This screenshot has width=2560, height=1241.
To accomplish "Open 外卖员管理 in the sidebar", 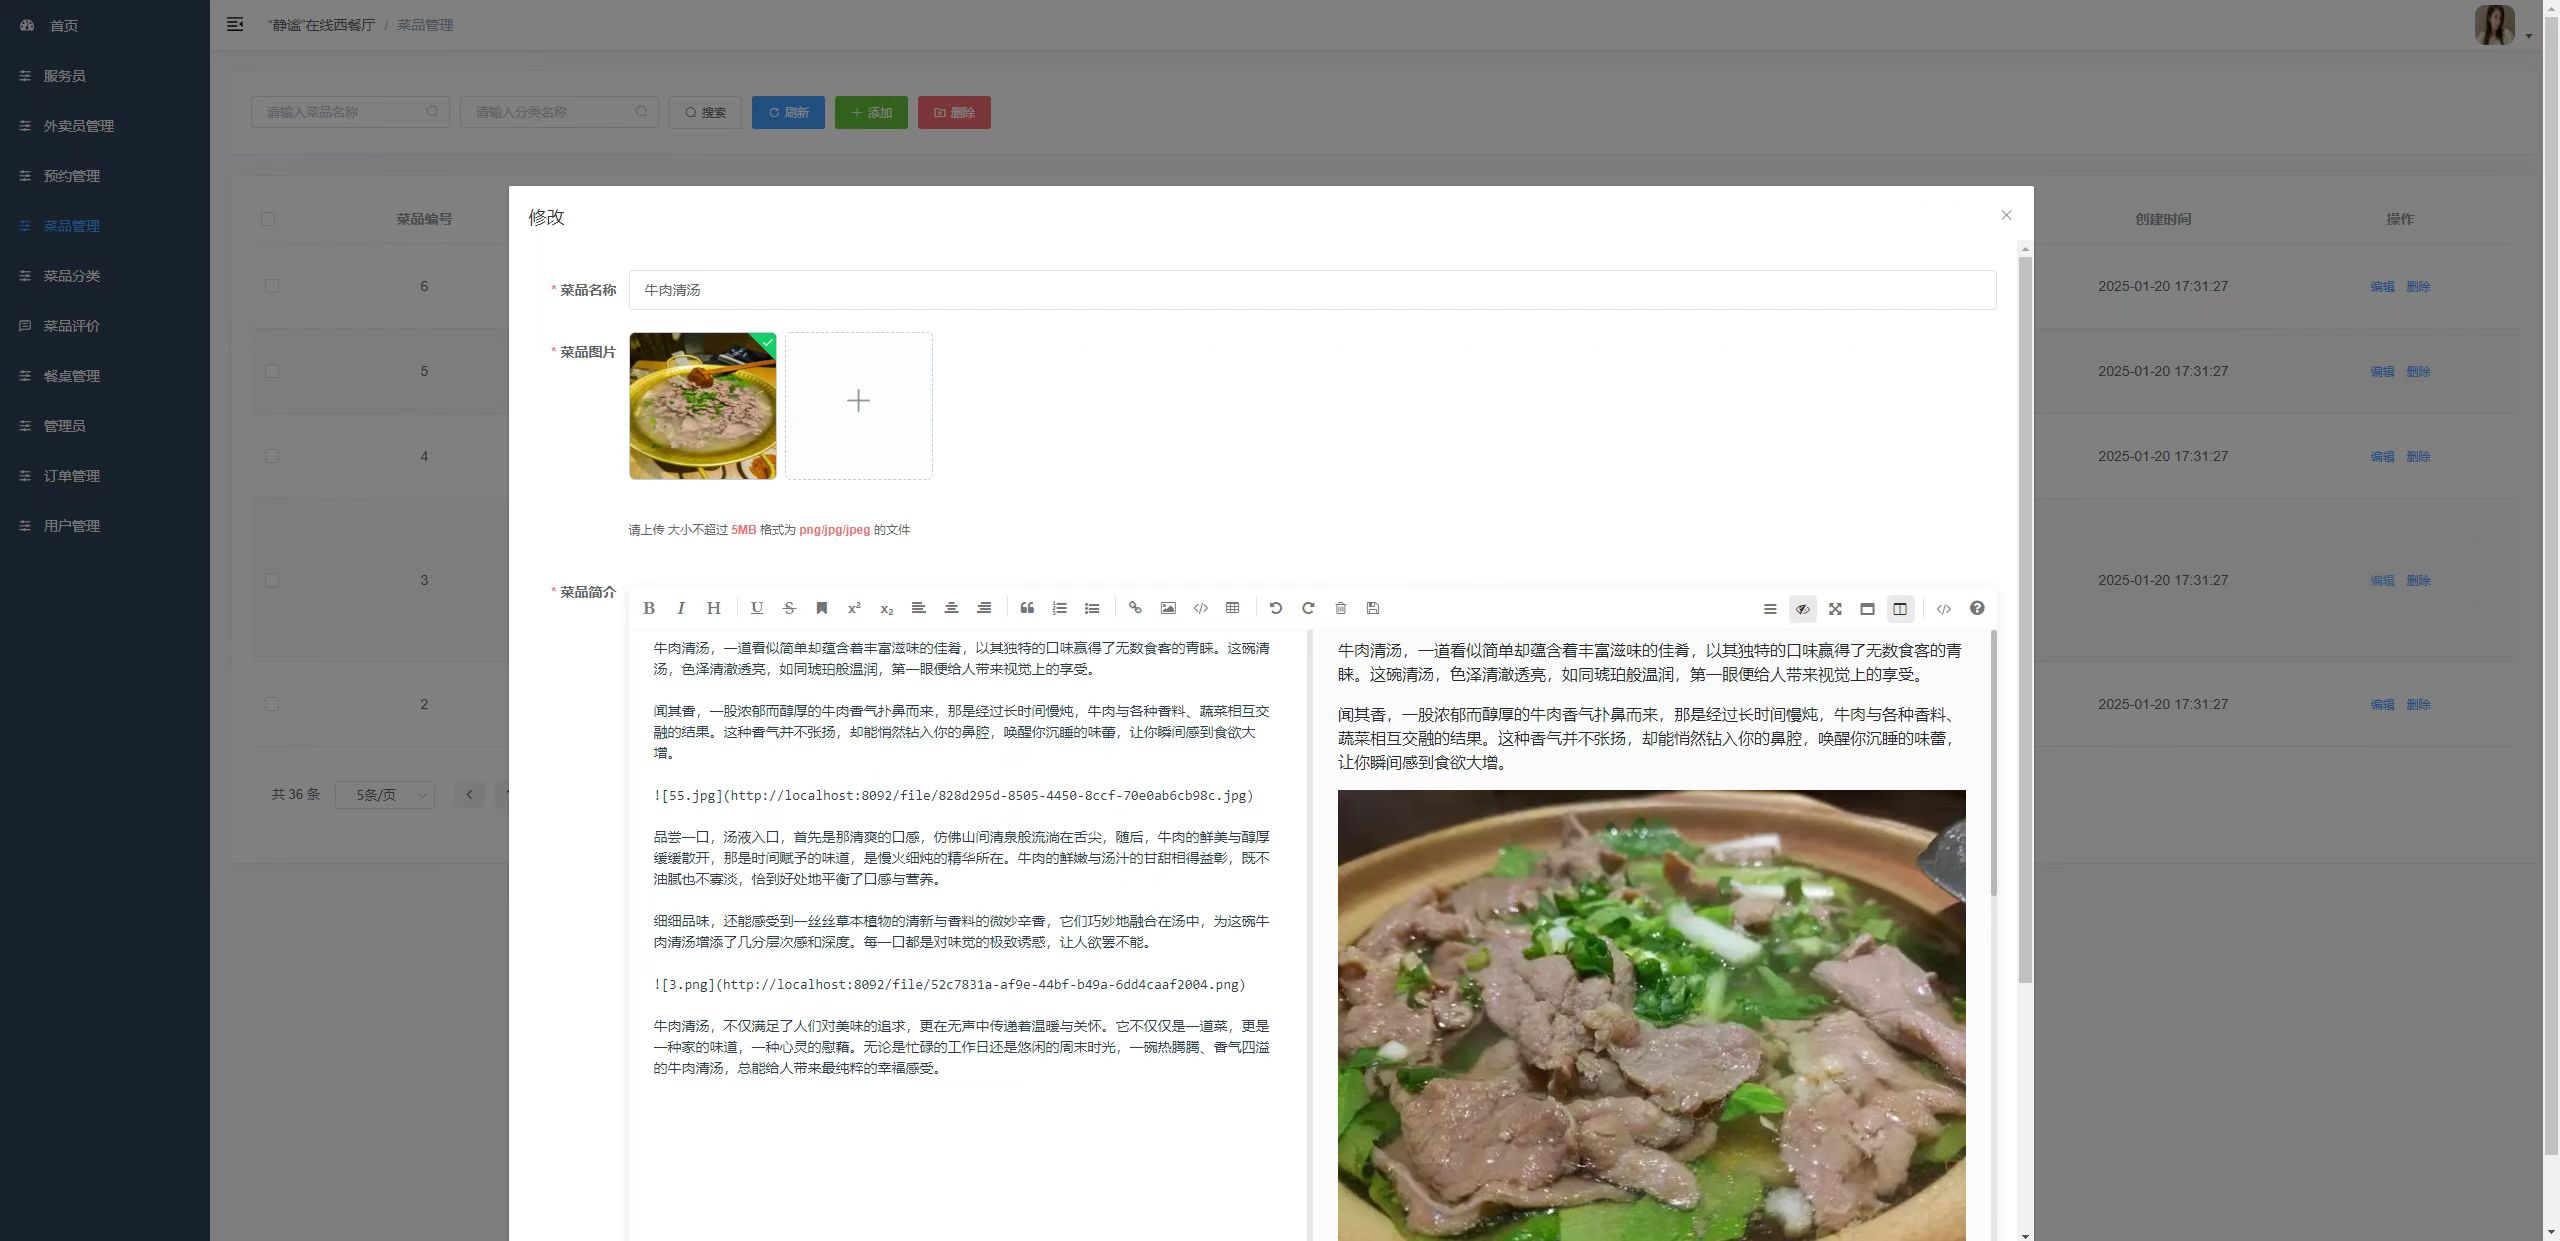I will [x=105, y=126].
